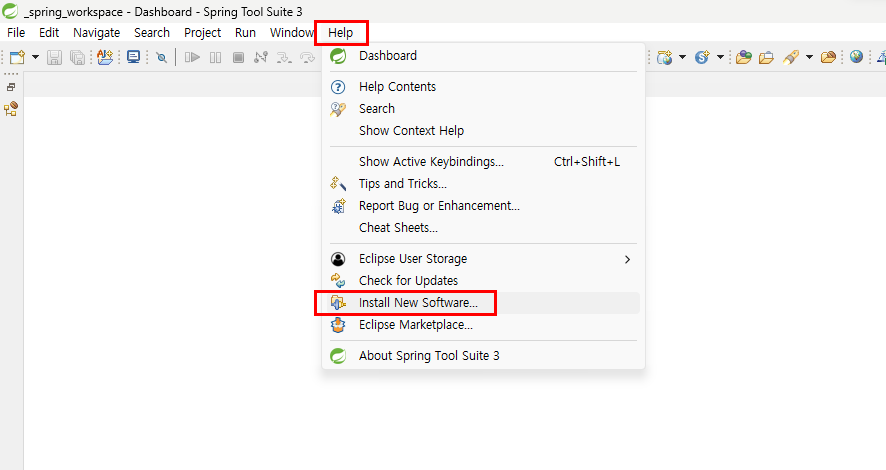Click the Open Type folder with spheres icon
Image resolution: width=886 pixels, height=470 pixels.
pos(744,57)
